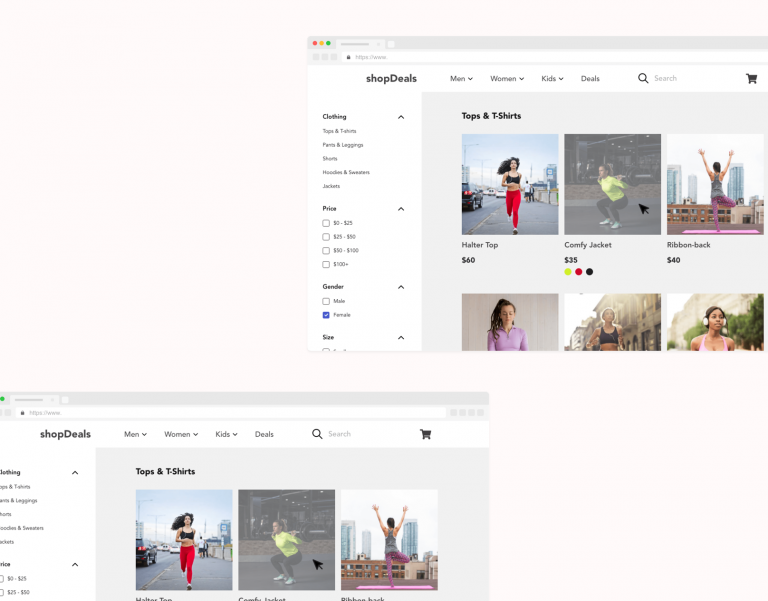Open the Ribbon-back product photo in upper window

tap(714, 184)
